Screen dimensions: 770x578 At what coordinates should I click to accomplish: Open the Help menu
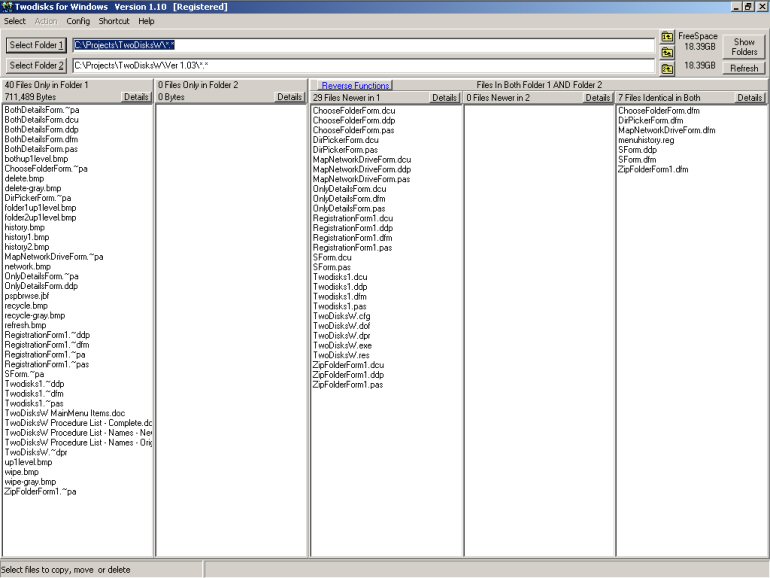(147, 21)
